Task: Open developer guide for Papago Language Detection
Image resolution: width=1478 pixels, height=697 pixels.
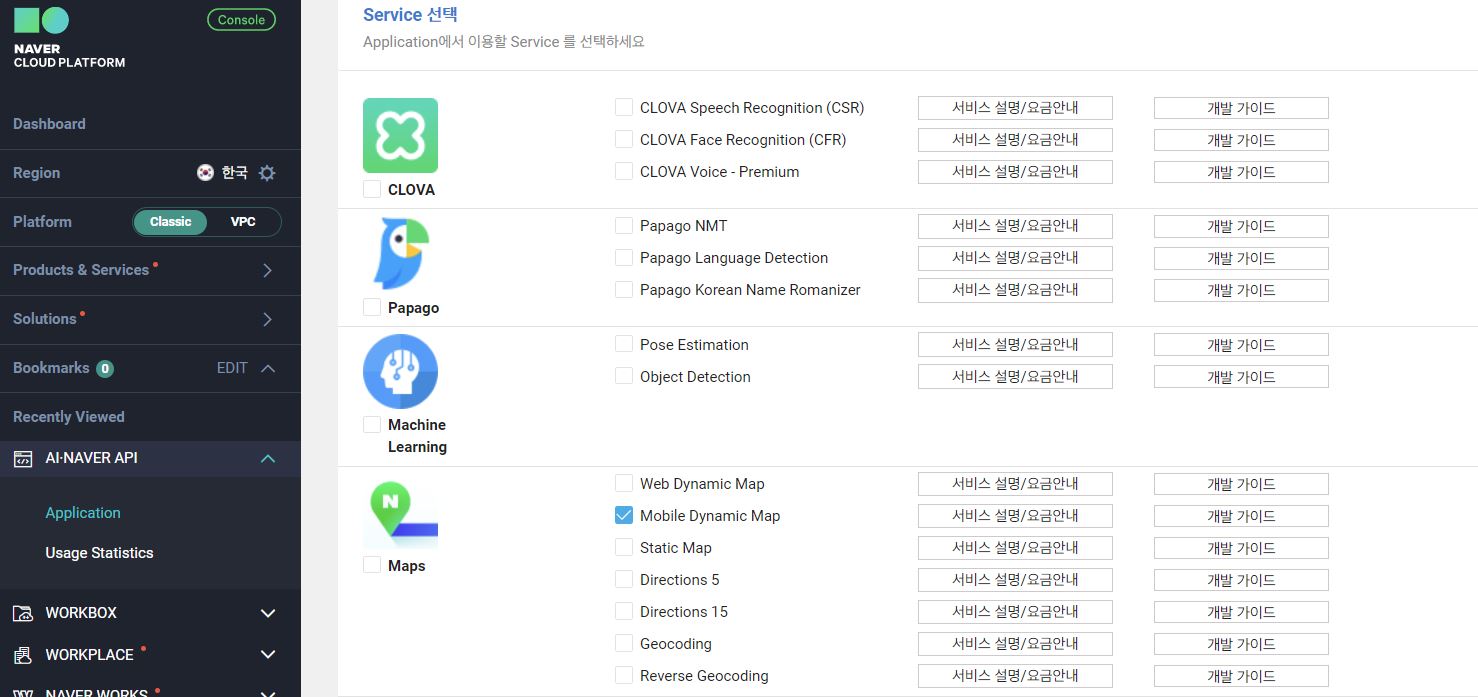Action: (1241, 258)
